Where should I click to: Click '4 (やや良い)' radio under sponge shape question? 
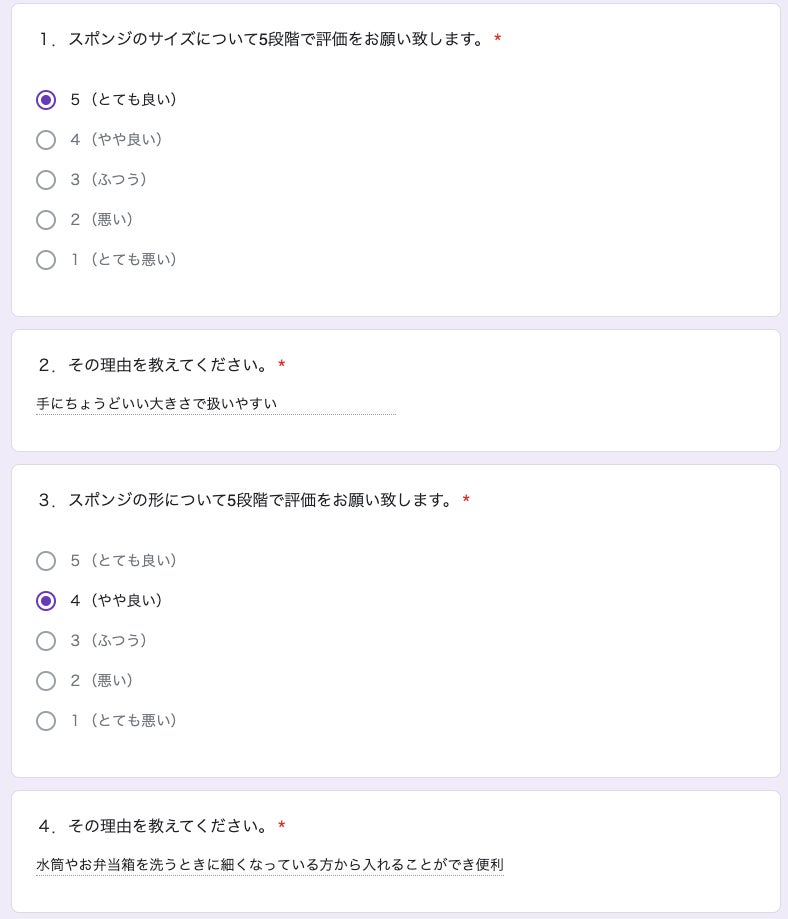pos(46,601)
